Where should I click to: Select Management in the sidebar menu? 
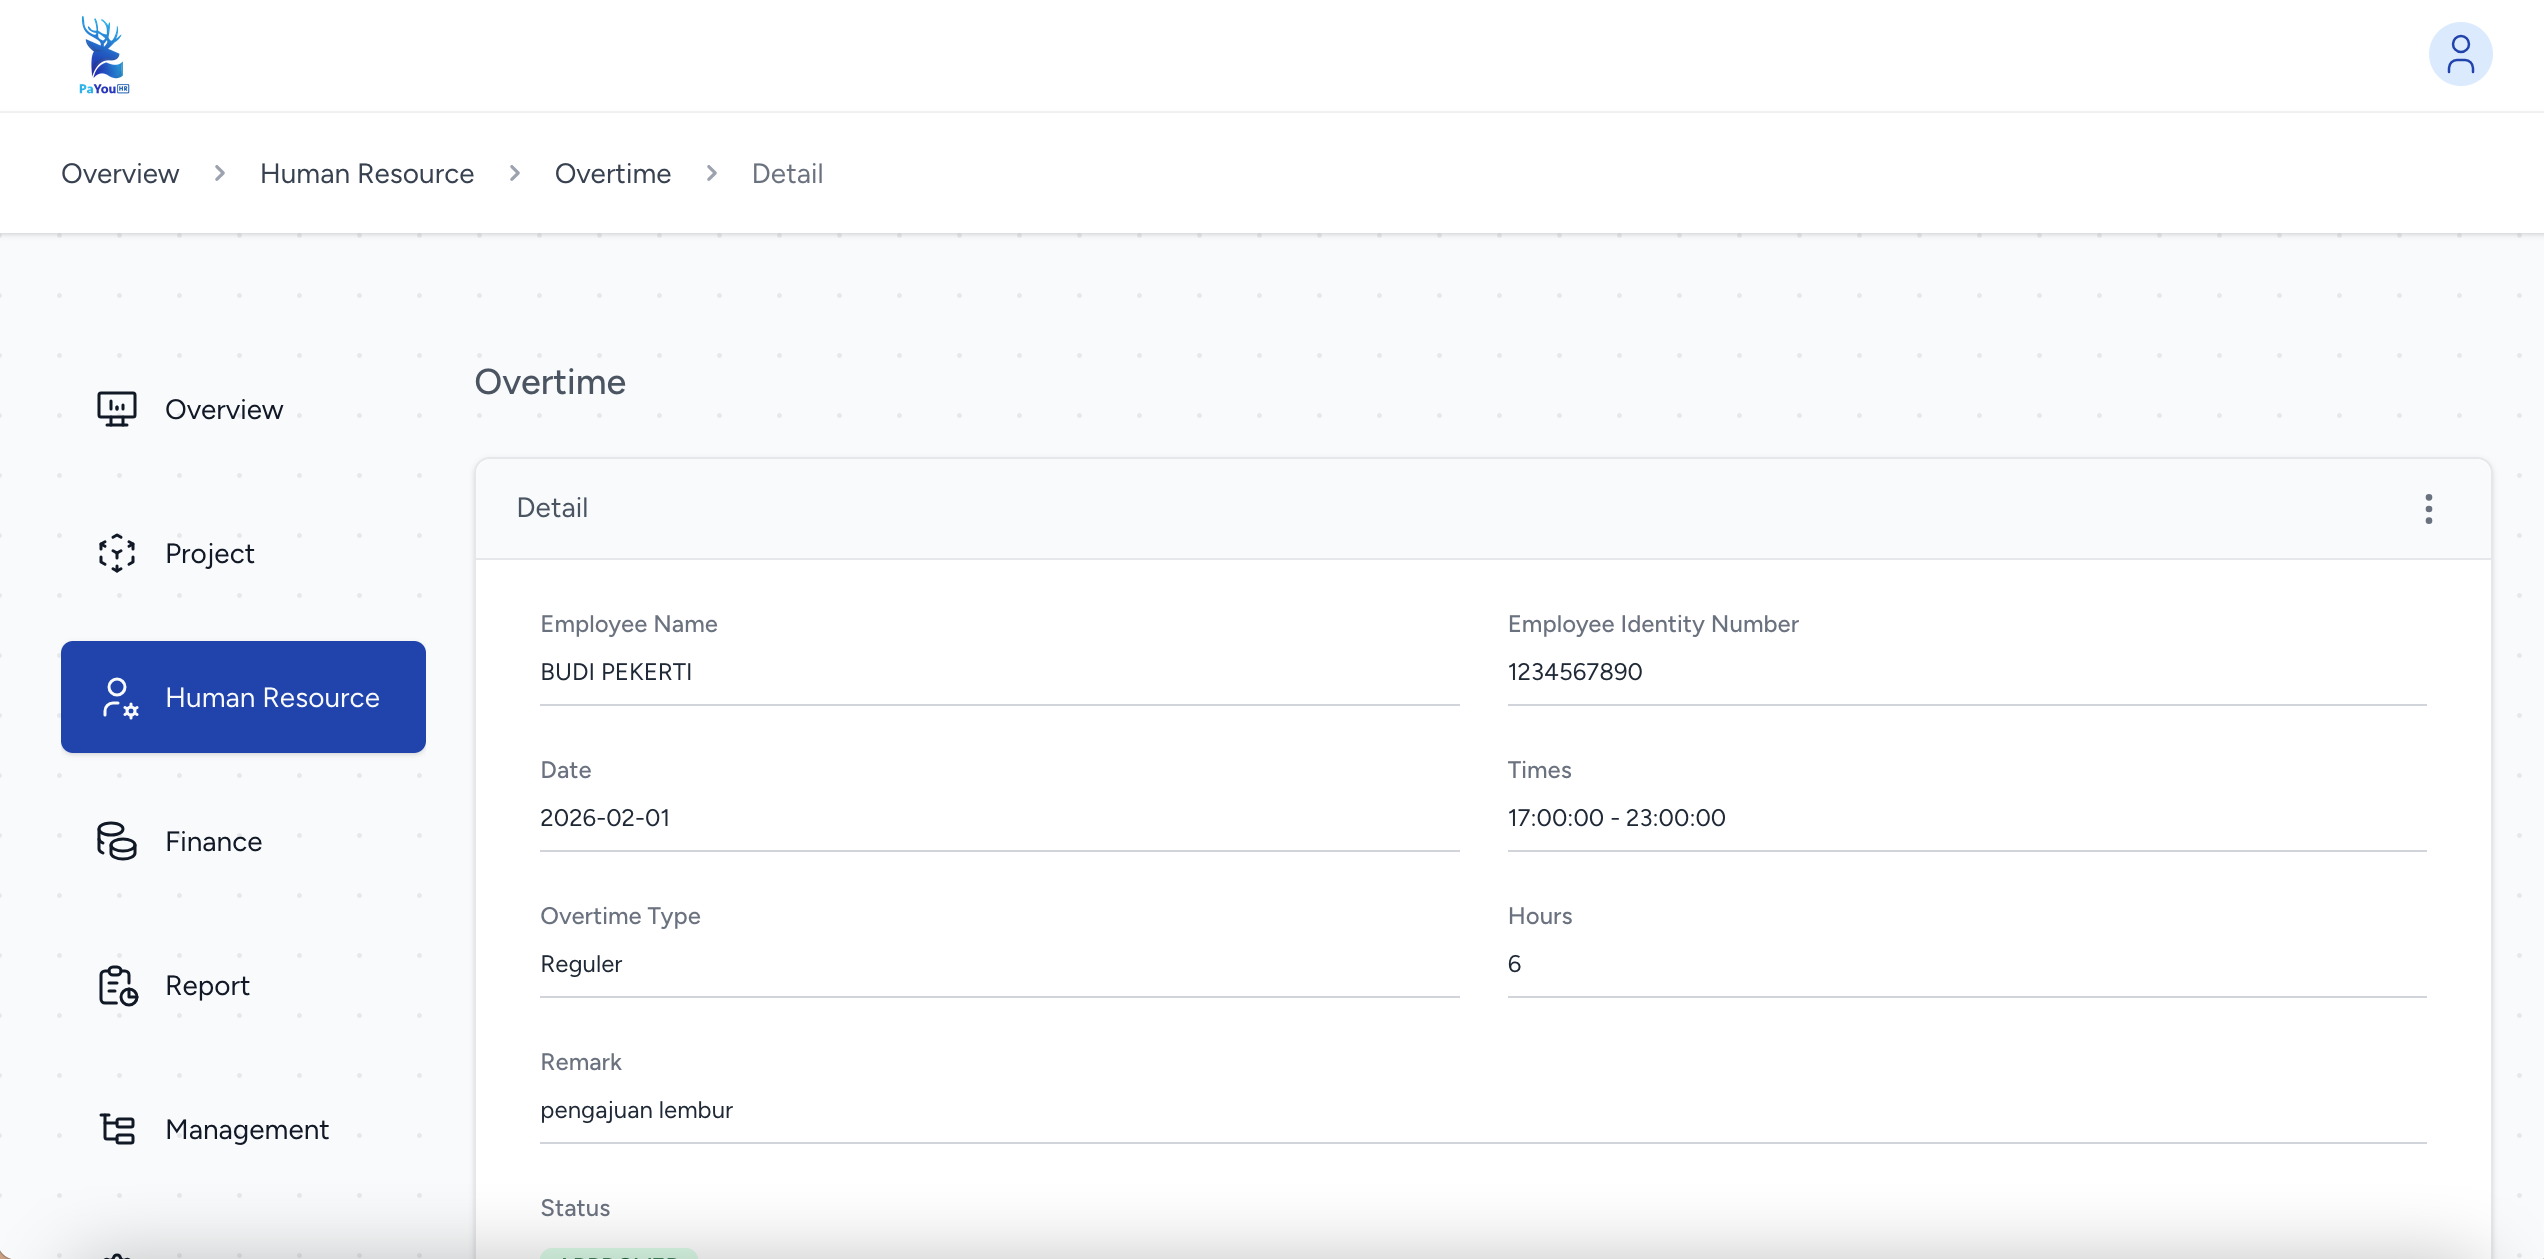[247, 1130]
